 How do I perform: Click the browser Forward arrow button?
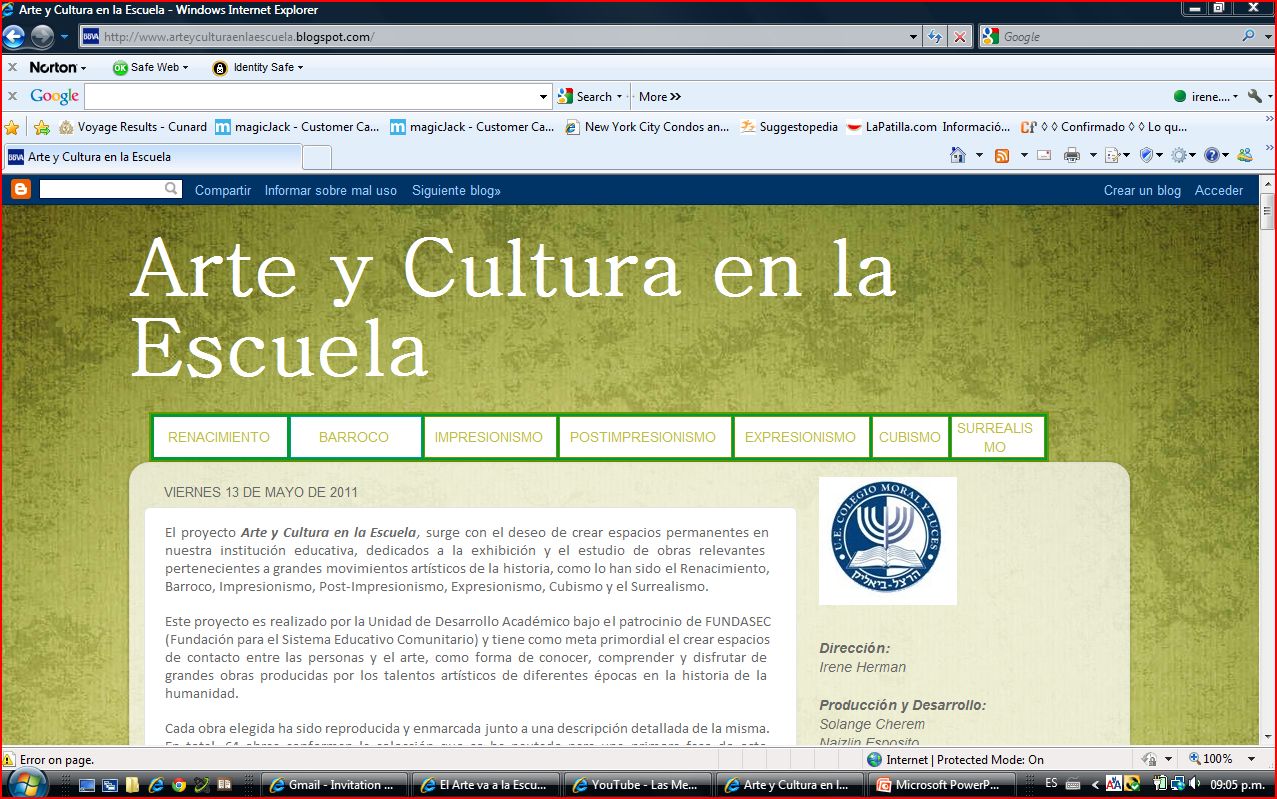point(42,37)
